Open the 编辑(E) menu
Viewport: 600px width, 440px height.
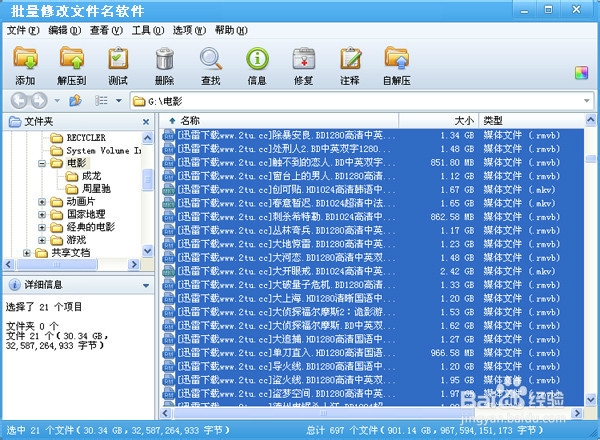point(65,30)
